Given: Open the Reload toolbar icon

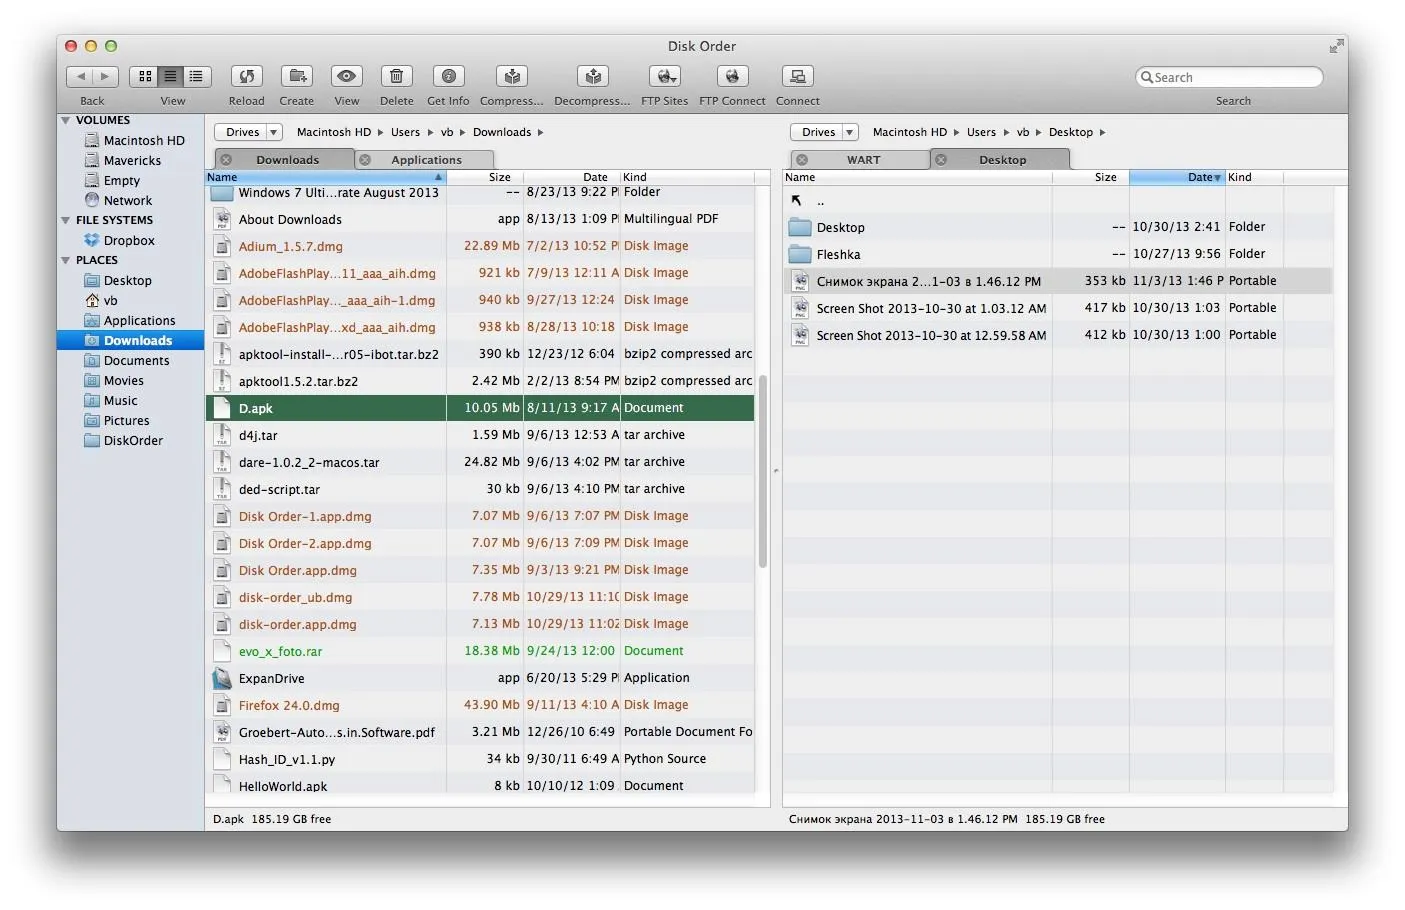Looking at the screenshot, I should pyautogui.click(x=246, y=77).
